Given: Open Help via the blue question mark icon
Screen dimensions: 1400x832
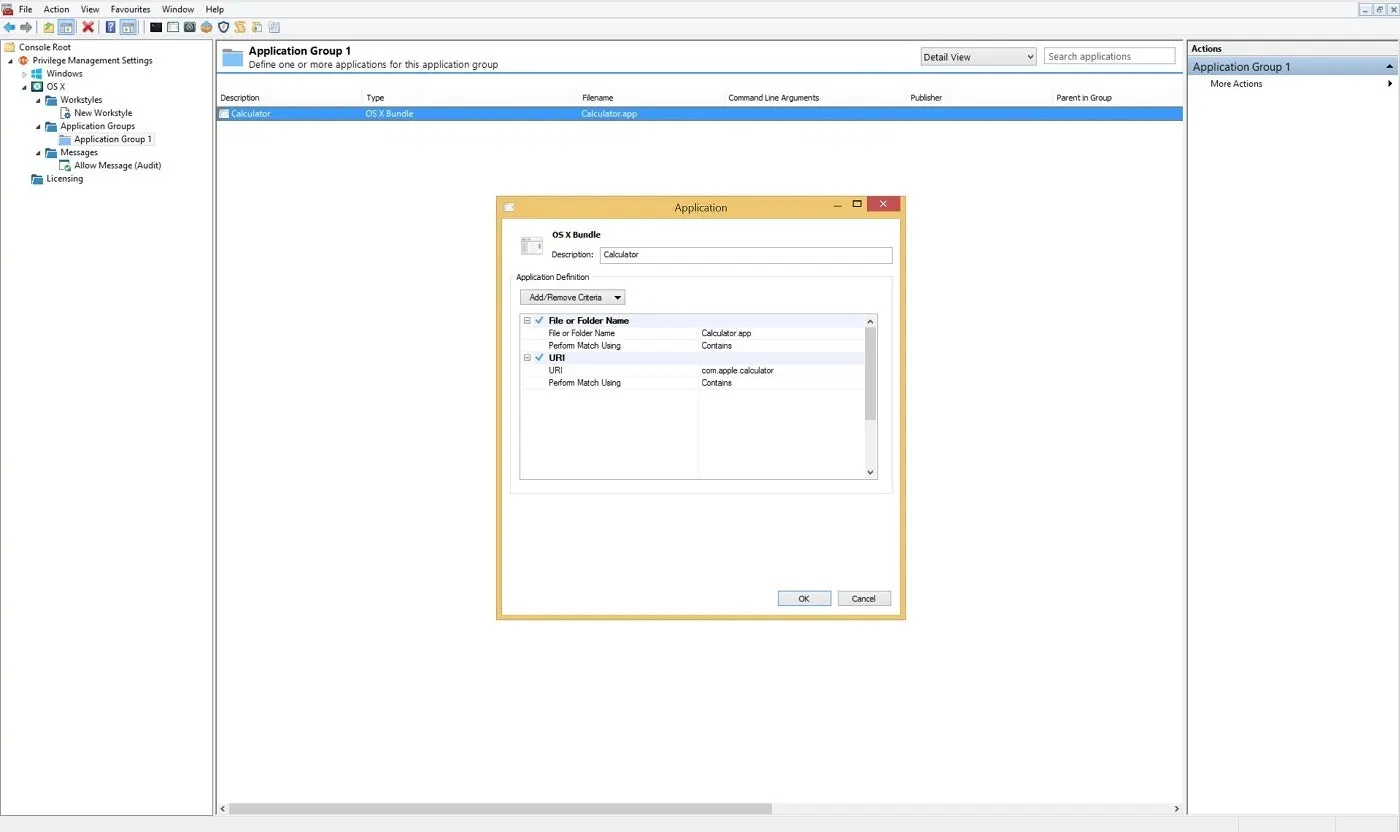Looking at the screenshot, I should (x=110, y=27).
